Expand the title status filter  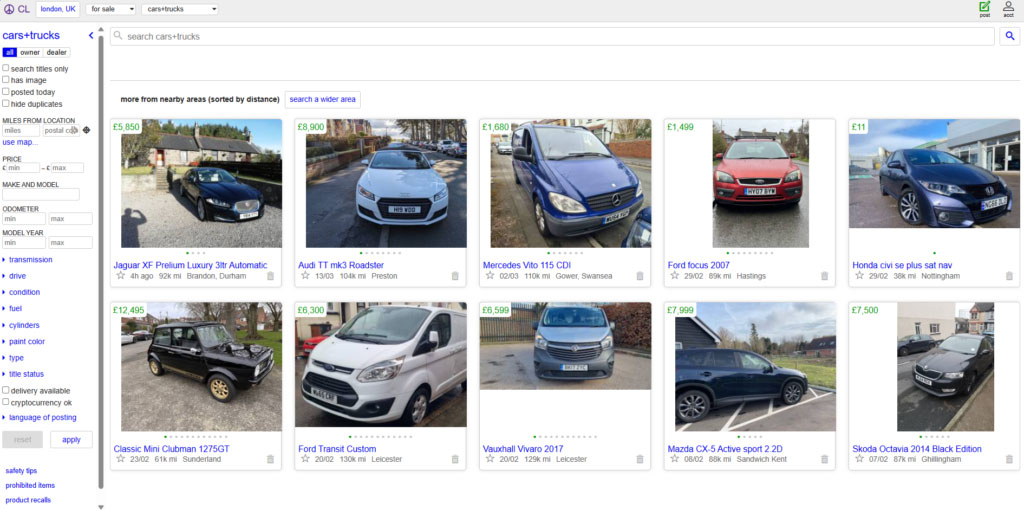23,374
